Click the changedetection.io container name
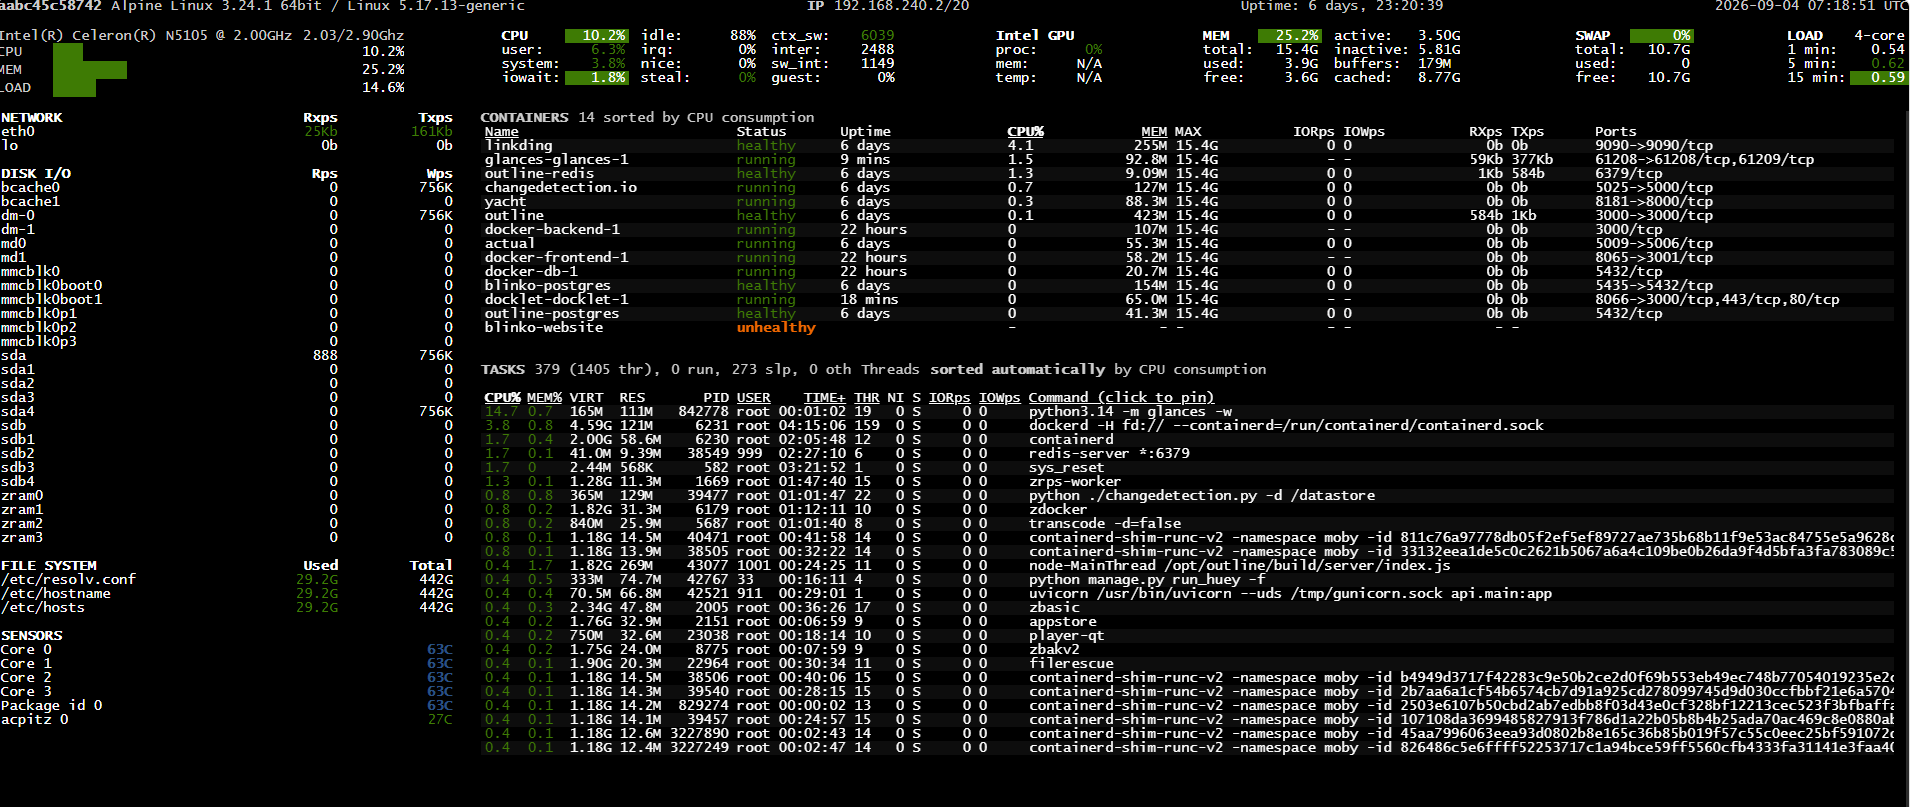 point(561,187)
